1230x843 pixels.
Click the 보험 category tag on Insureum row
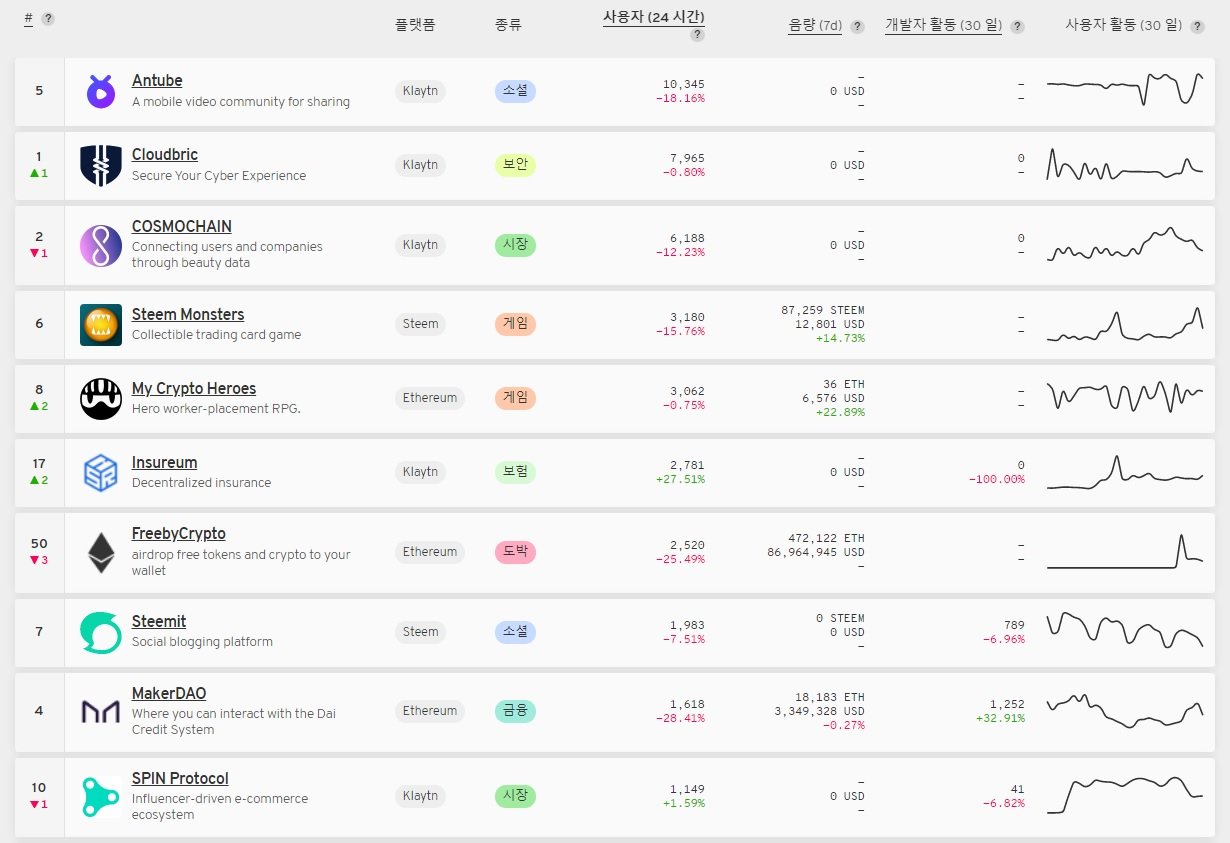[x=515, y=472]
